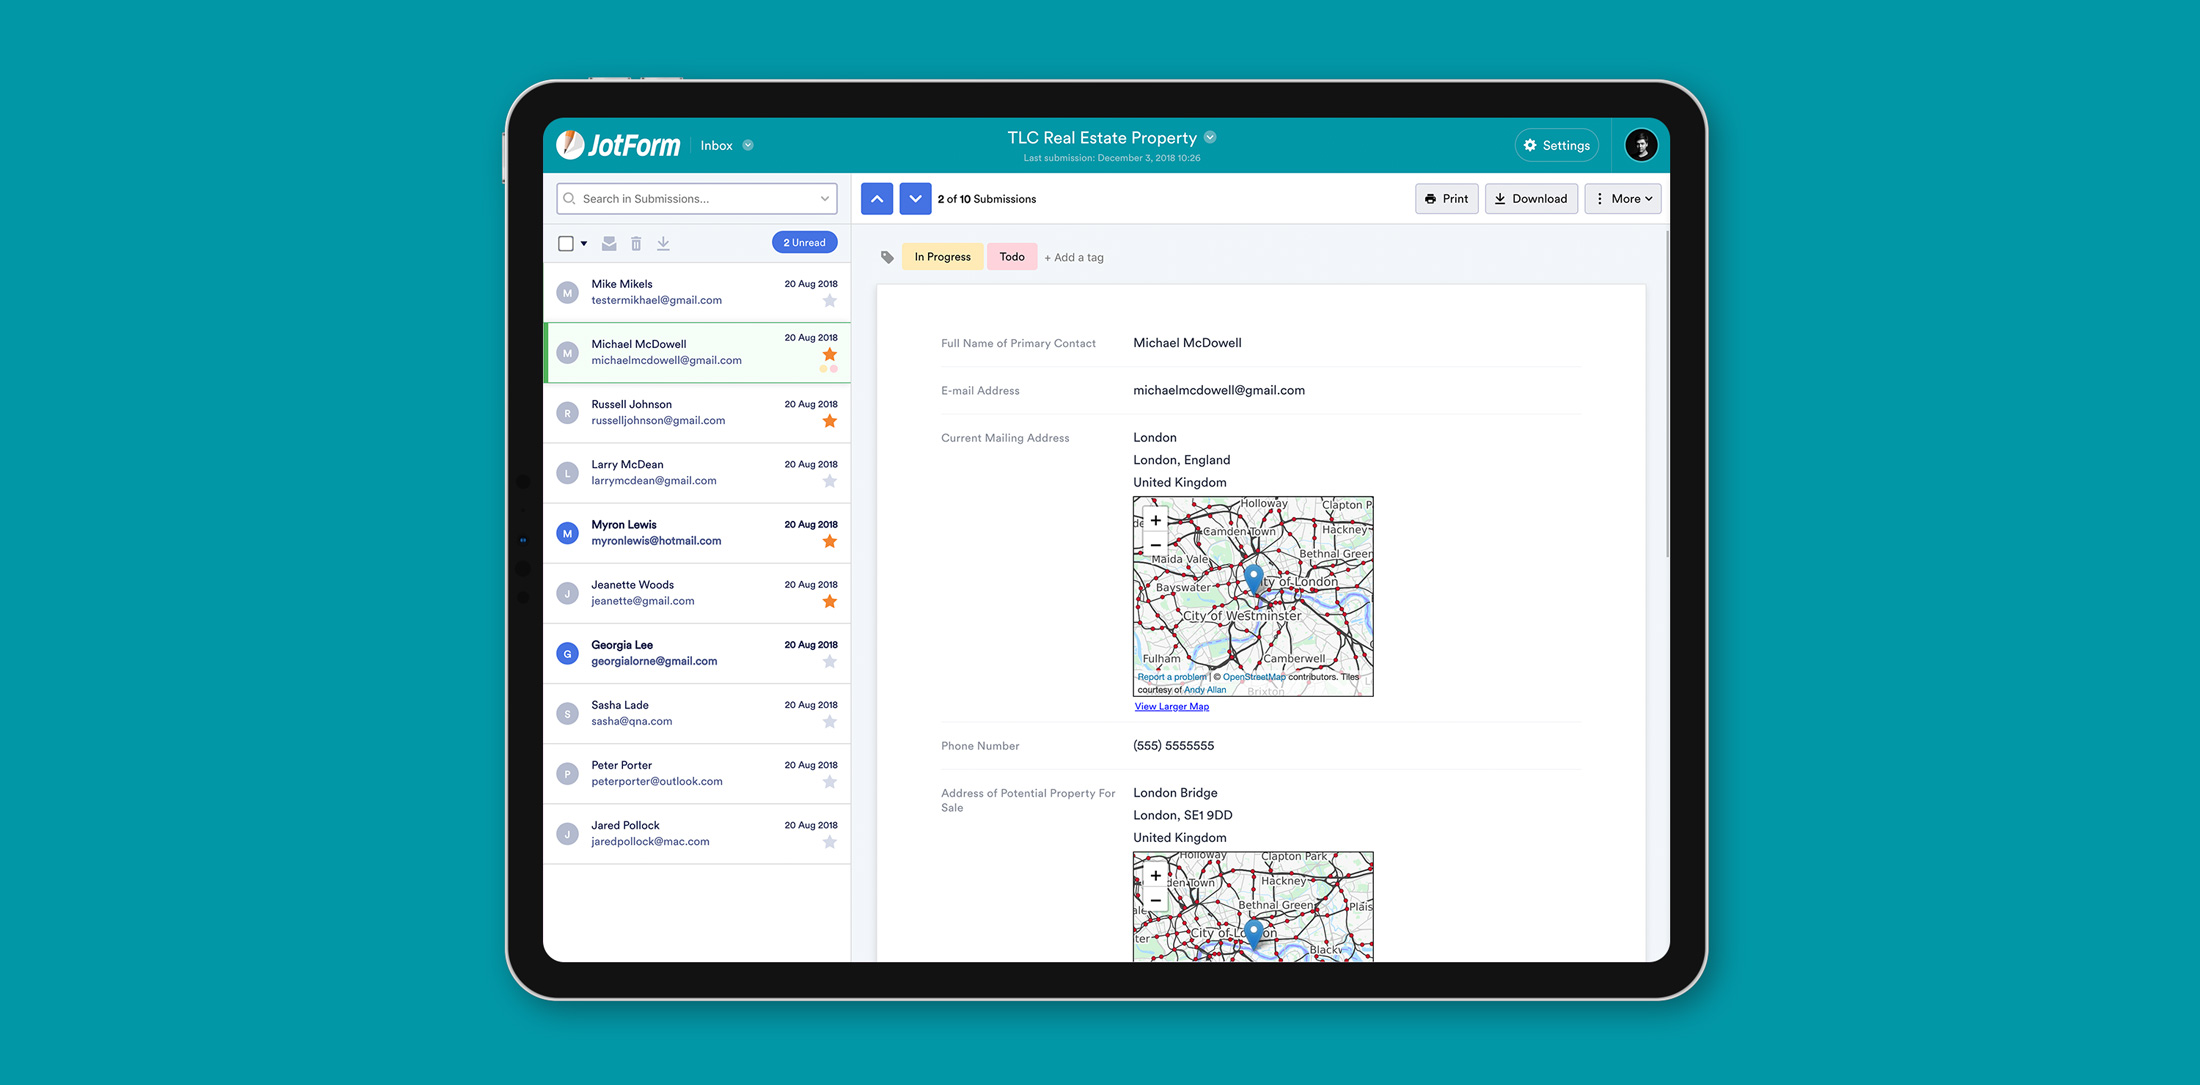This screenshot has height=1085, width=2200.
Task: Click the More options icon (three dots)
Action: [1599, 198]
